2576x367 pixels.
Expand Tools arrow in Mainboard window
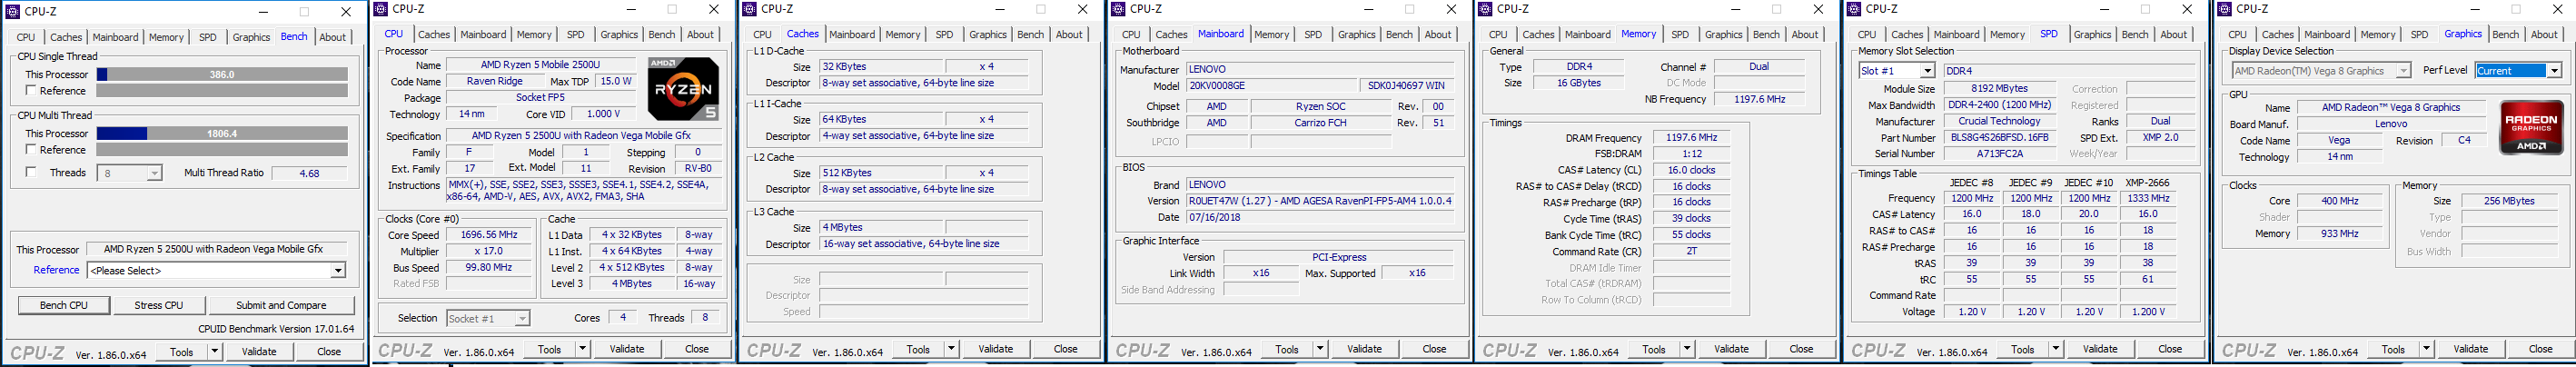point(1320,349)
